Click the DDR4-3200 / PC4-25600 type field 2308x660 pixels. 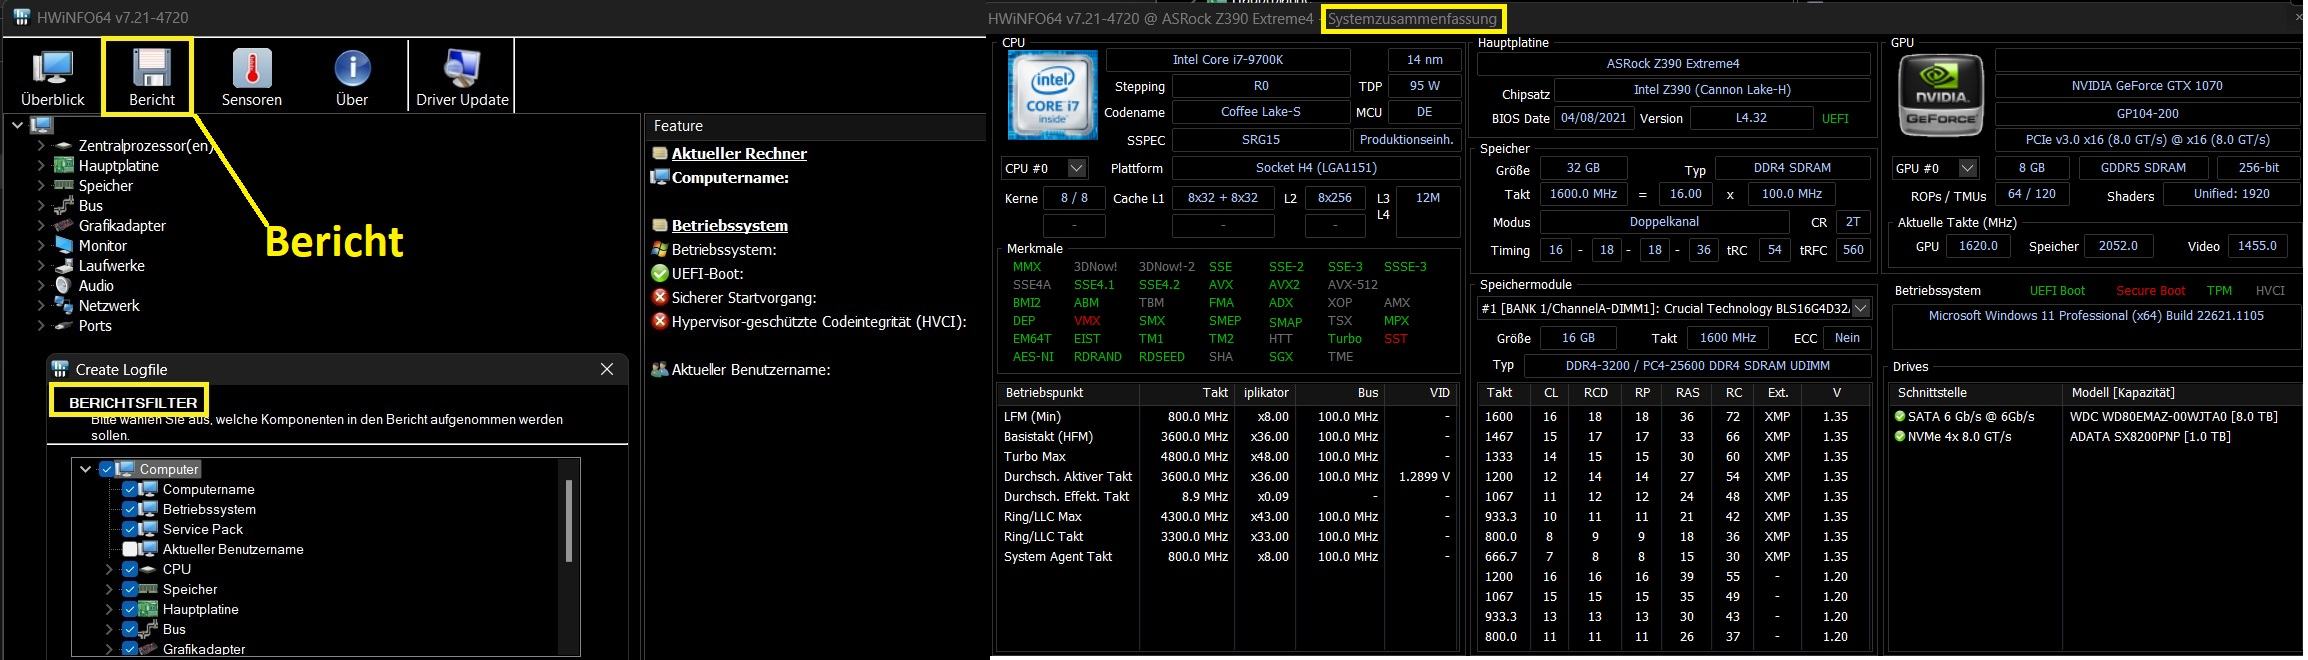click(1696, 366)
